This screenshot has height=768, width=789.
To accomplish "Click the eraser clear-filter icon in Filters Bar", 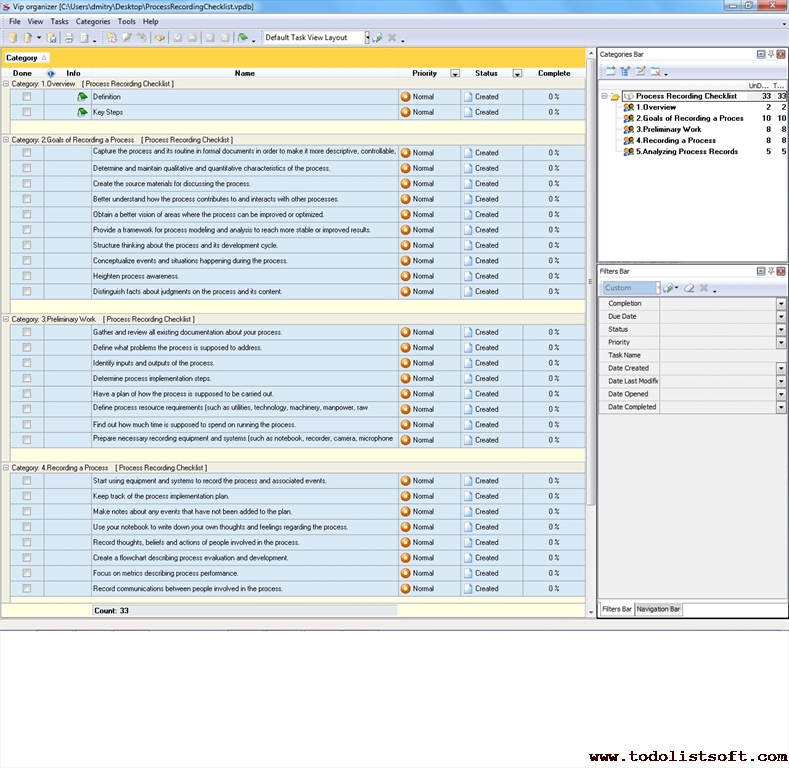I will (688, 288).
